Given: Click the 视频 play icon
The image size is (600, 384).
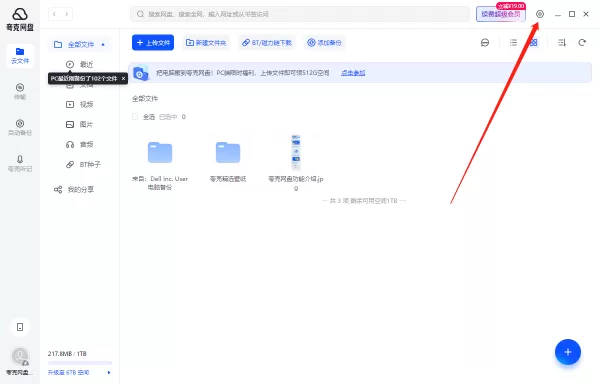Looking at the screenshot, I should point(70,104).
